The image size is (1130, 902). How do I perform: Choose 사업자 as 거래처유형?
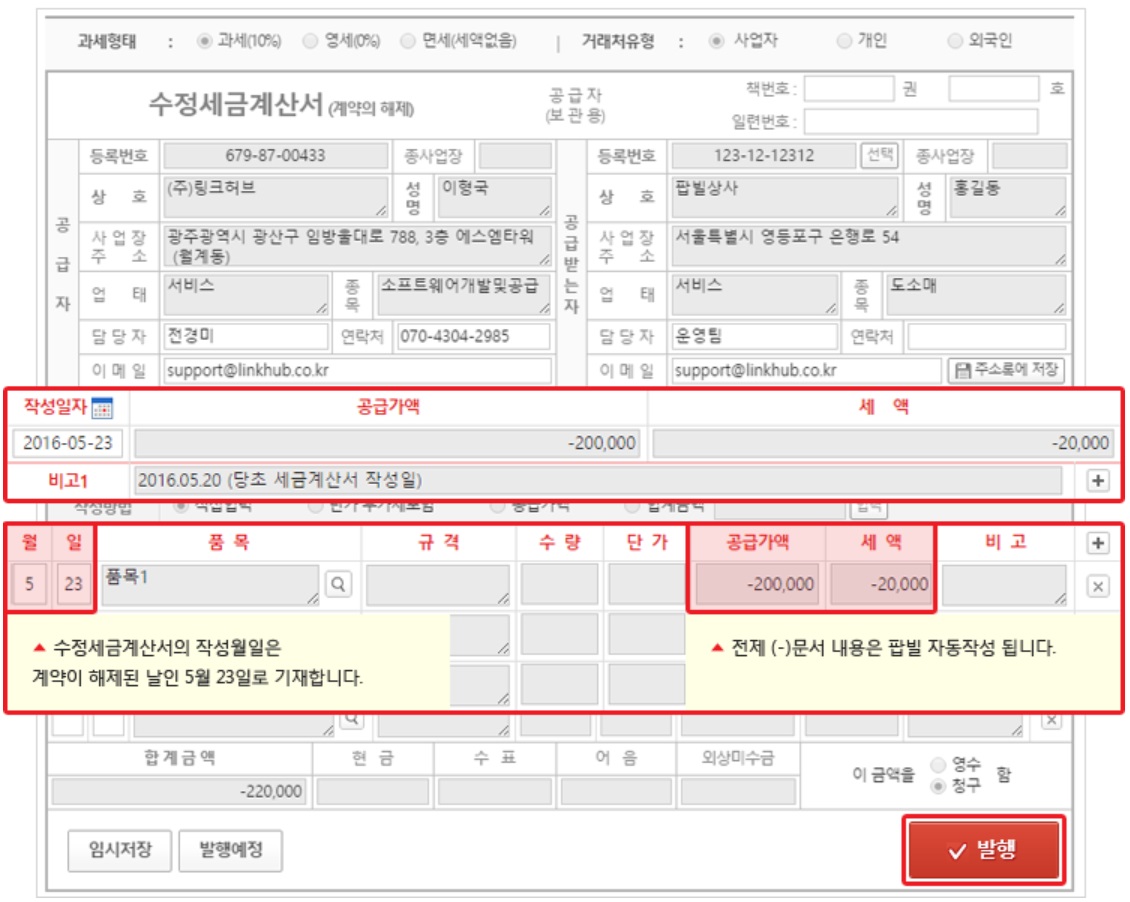click(716, 41)
